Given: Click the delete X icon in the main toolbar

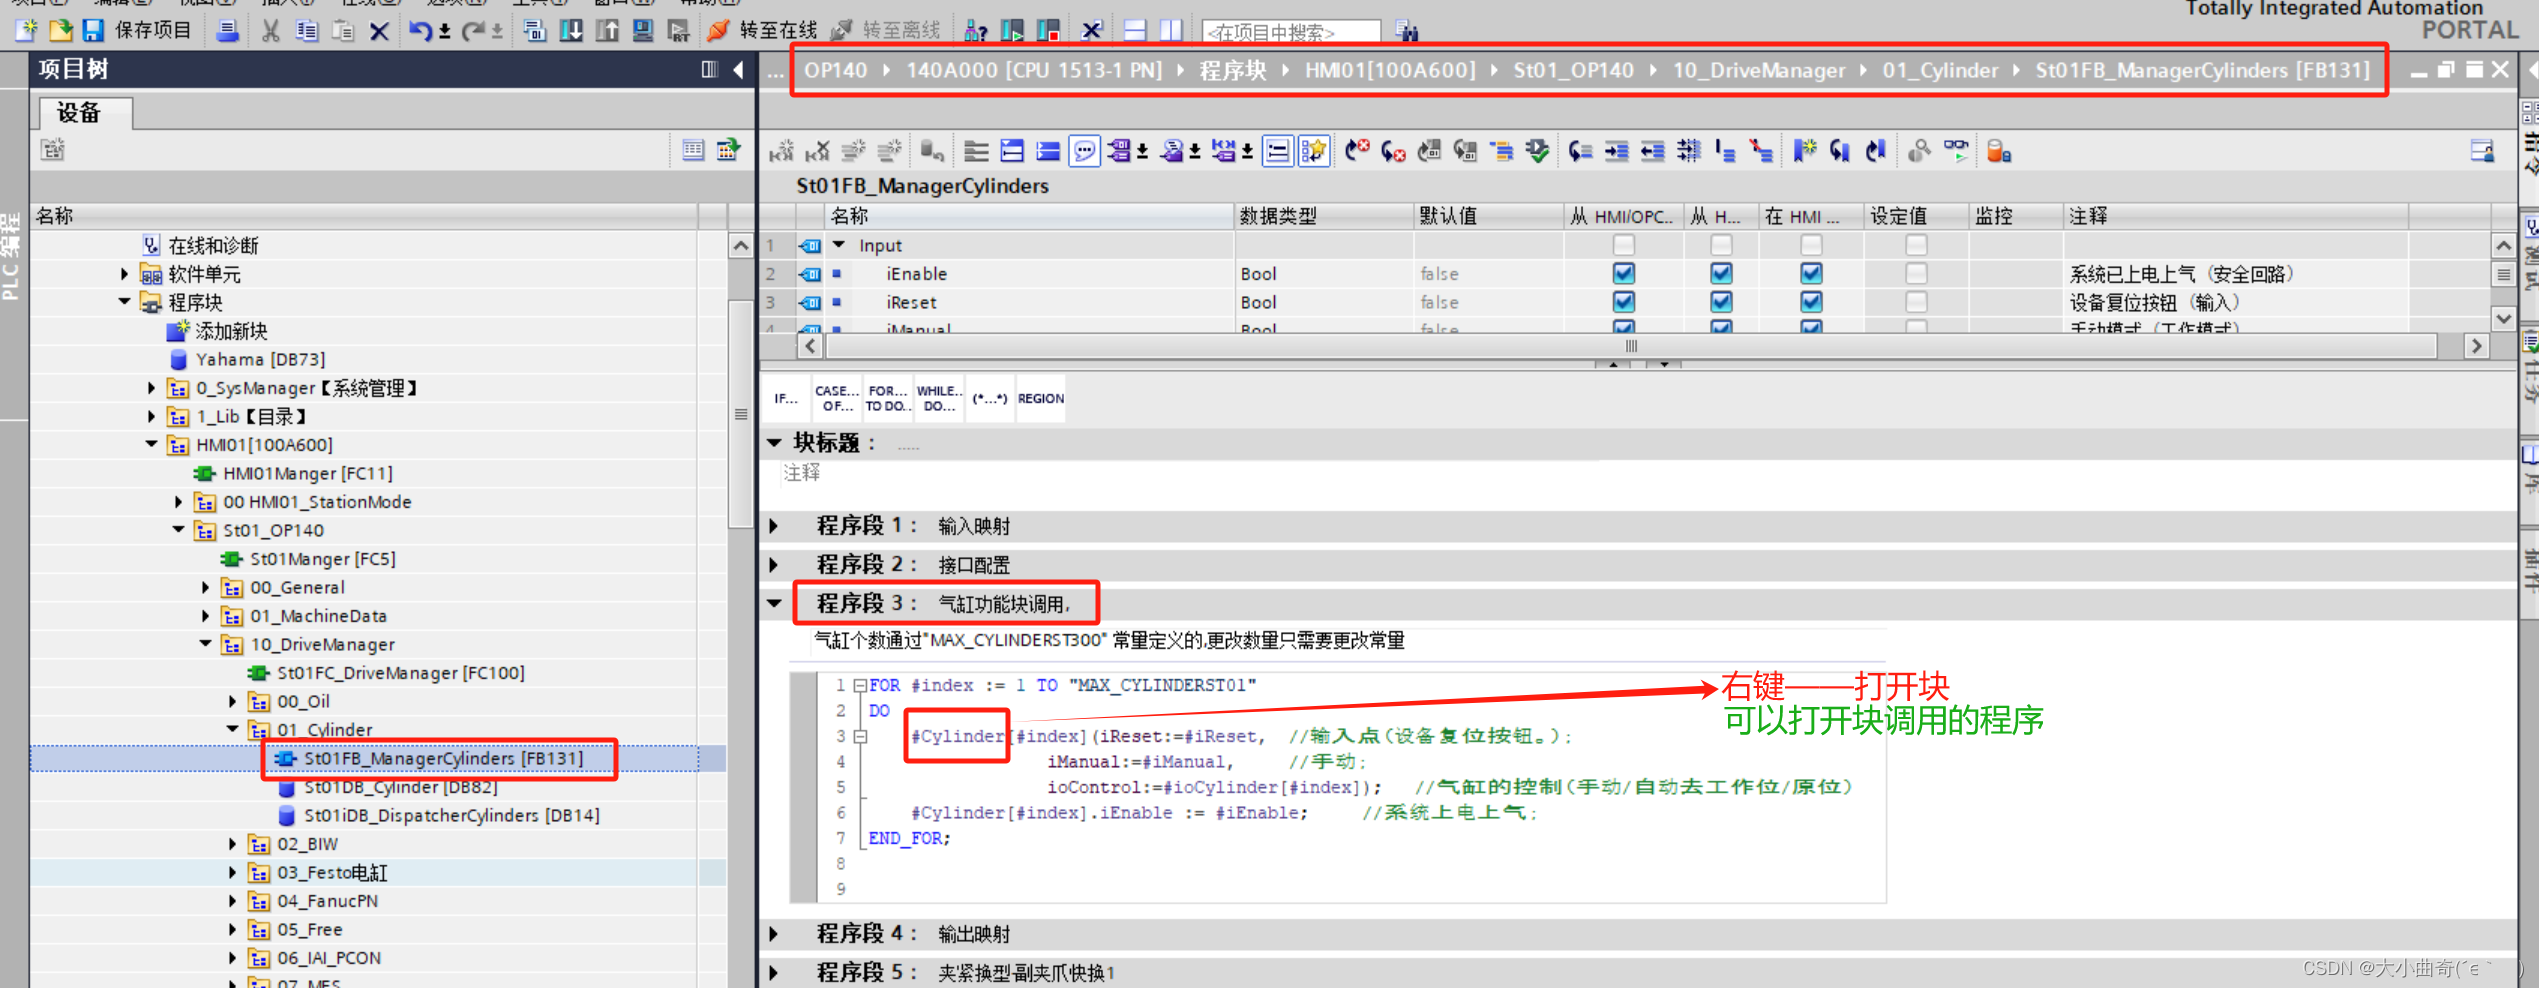Looking at the screenshot, I should pos(379,30).
